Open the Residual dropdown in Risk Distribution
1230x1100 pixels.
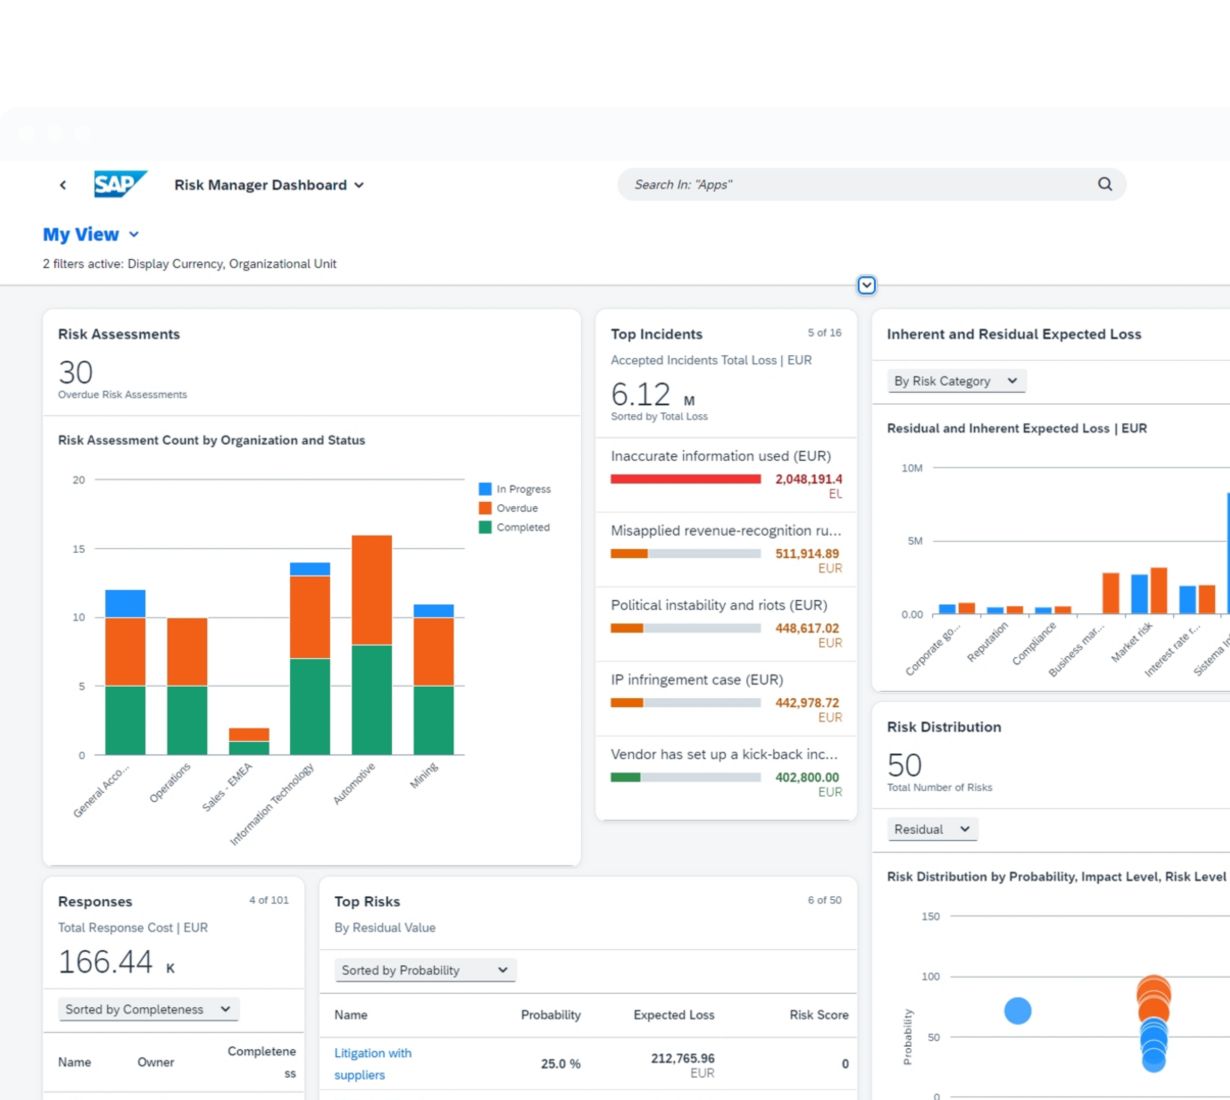click(x=931, y=829)
